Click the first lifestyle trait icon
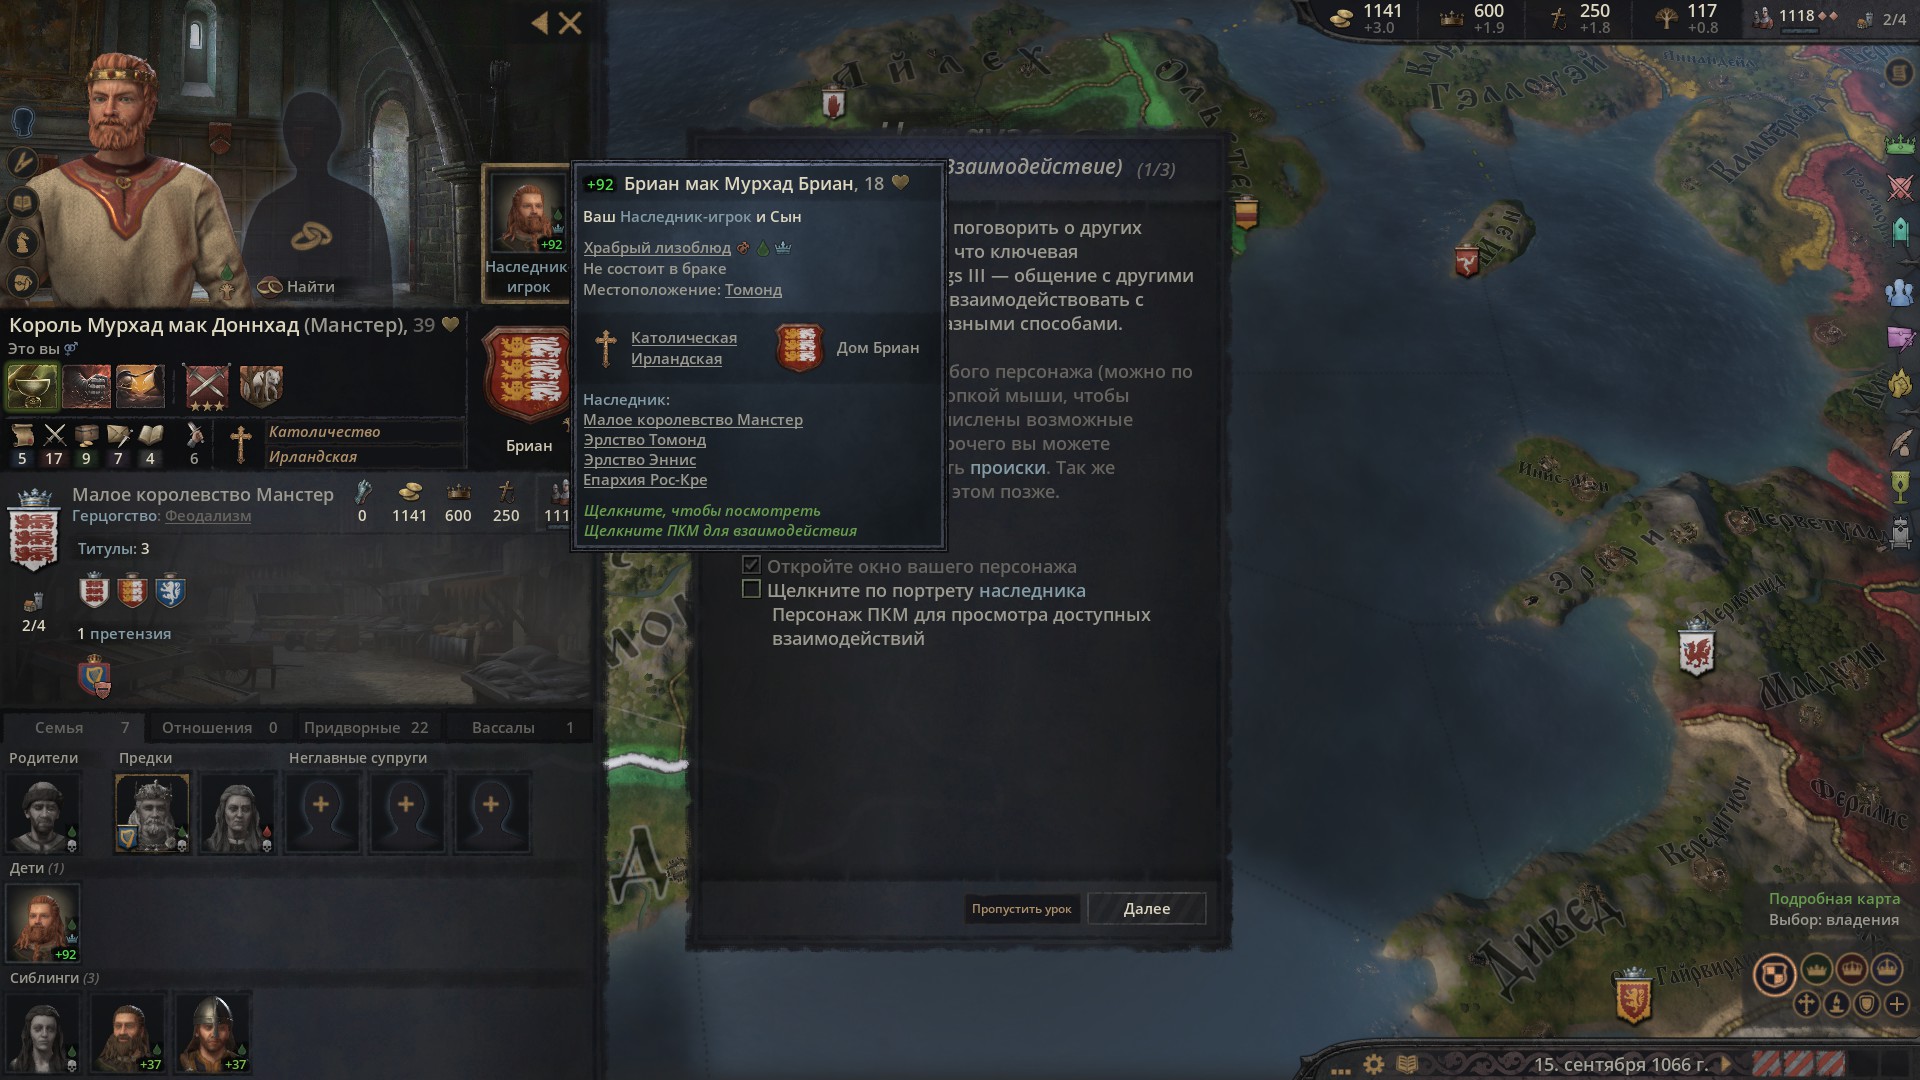 32,386
